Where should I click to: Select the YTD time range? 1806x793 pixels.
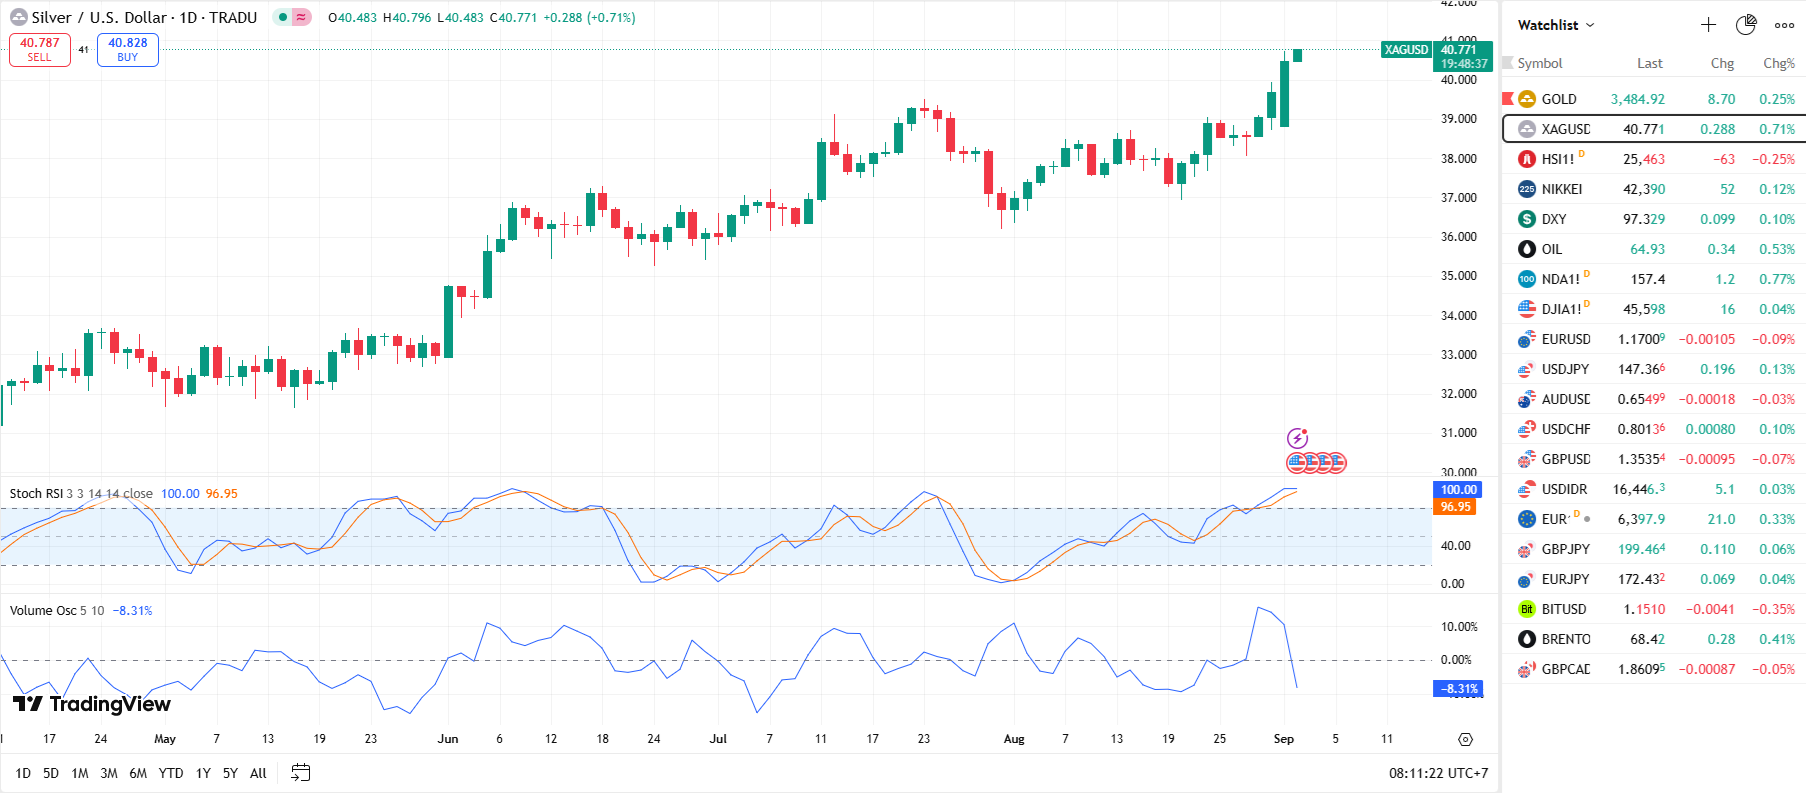point(171,773)
